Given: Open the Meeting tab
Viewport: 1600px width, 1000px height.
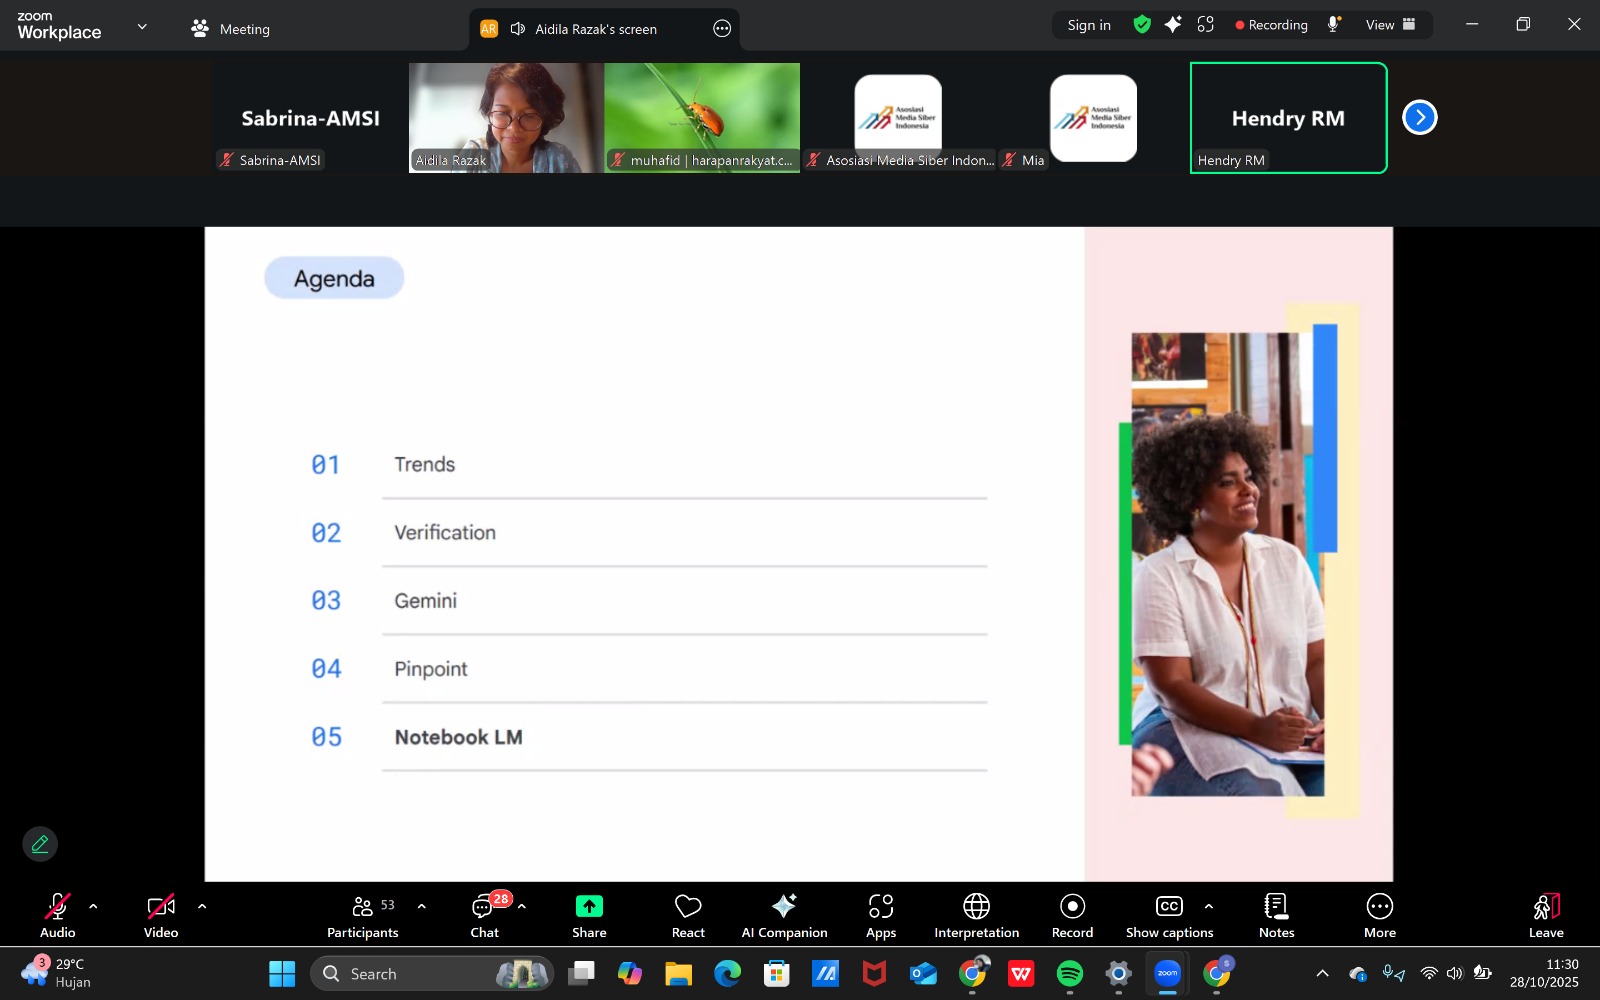Looking at the screenshot, I should [x=231, y=29].
